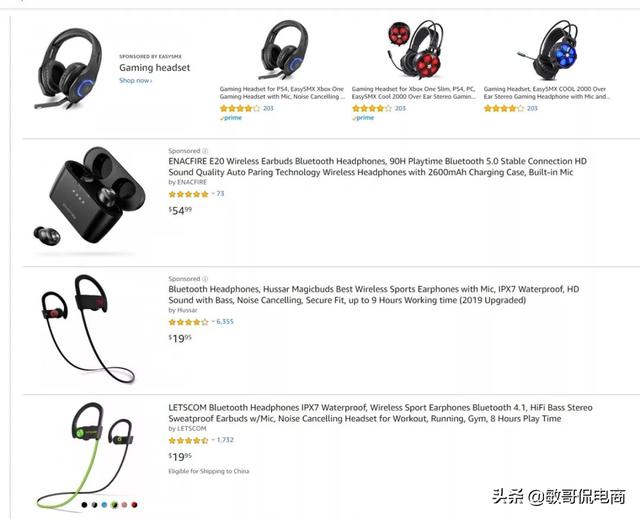Open rating popover arrow beside 73 reviews

[213, 194]
